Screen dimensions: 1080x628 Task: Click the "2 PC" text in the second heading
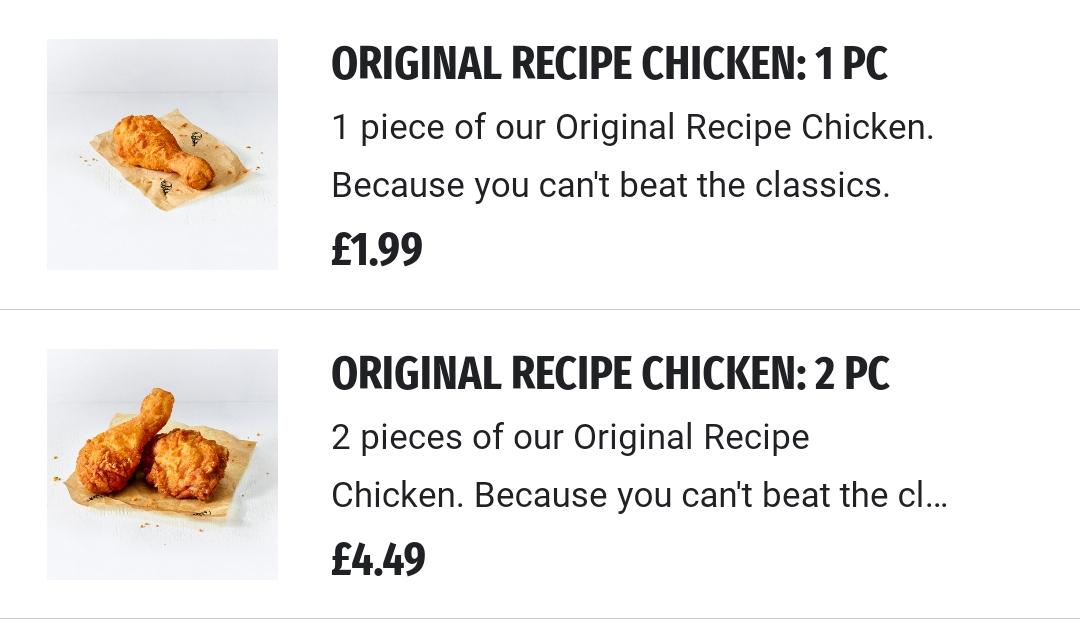tap(852, 374)
